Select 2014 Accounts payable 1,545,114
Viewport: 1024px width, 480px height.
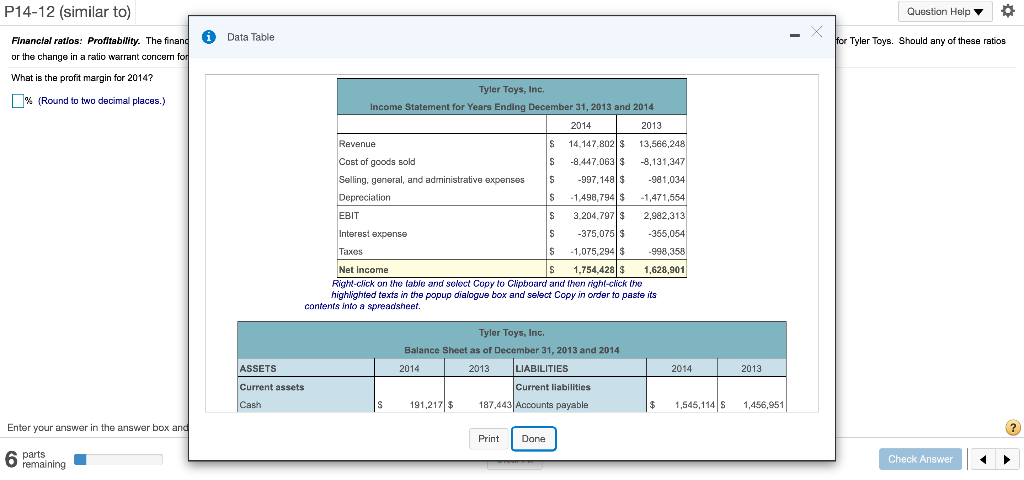point(696,405)
